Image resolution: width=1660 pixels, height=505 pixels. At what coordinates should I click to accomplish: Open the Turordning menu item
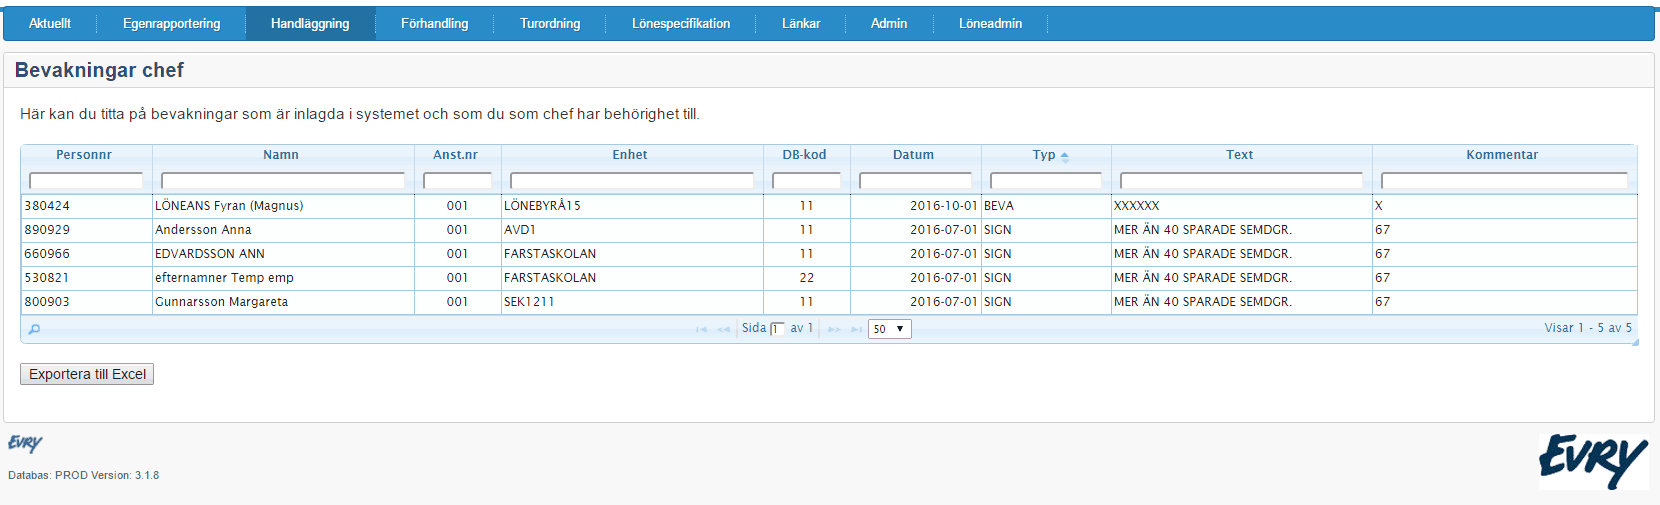[549, 24]
